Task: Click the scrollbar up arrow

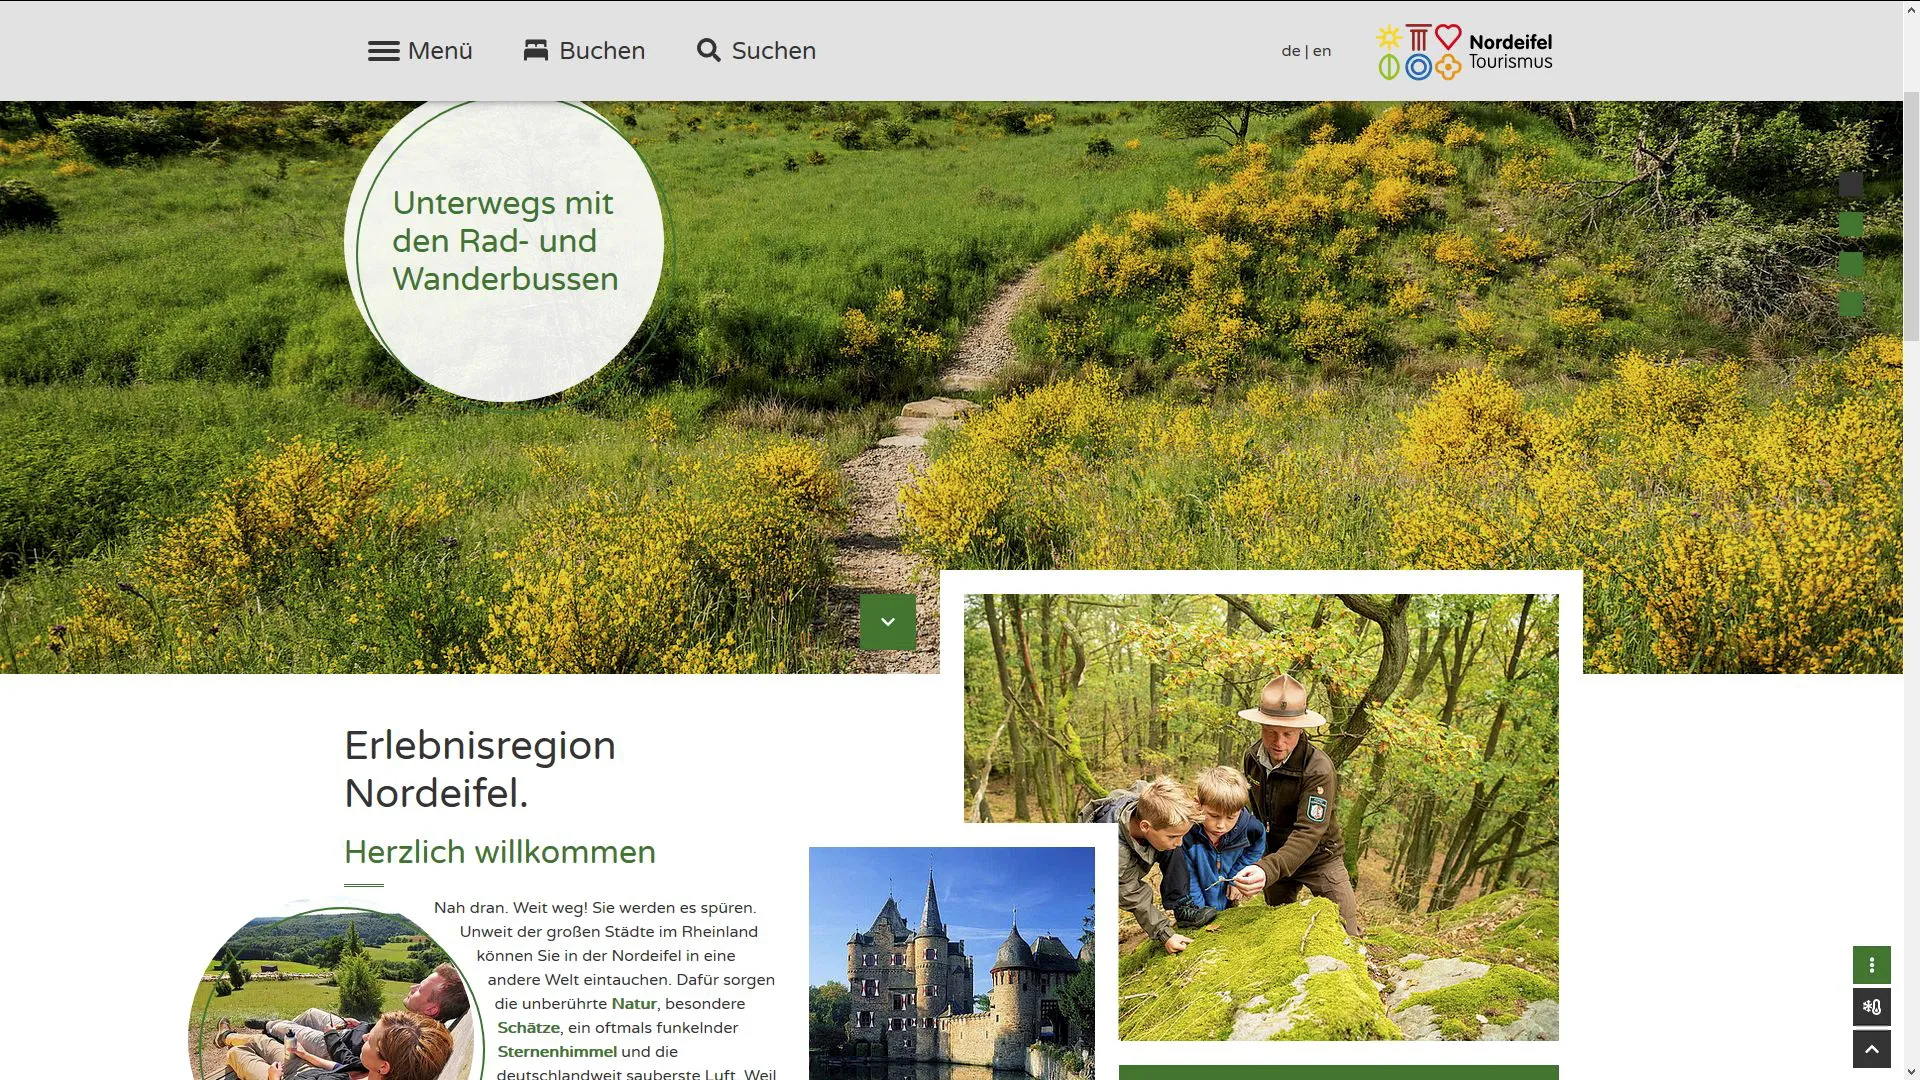Action: [x=1911, y=8]
